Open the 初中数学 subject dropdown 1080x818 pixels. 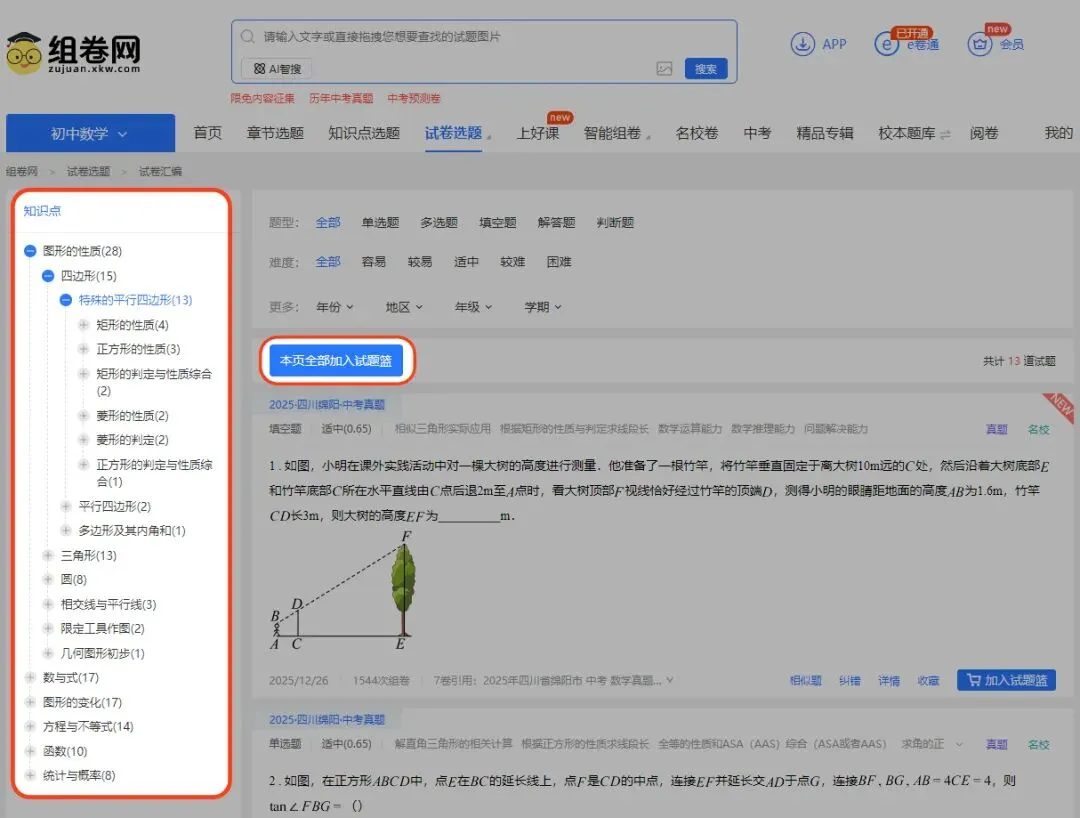pos(90,134)
